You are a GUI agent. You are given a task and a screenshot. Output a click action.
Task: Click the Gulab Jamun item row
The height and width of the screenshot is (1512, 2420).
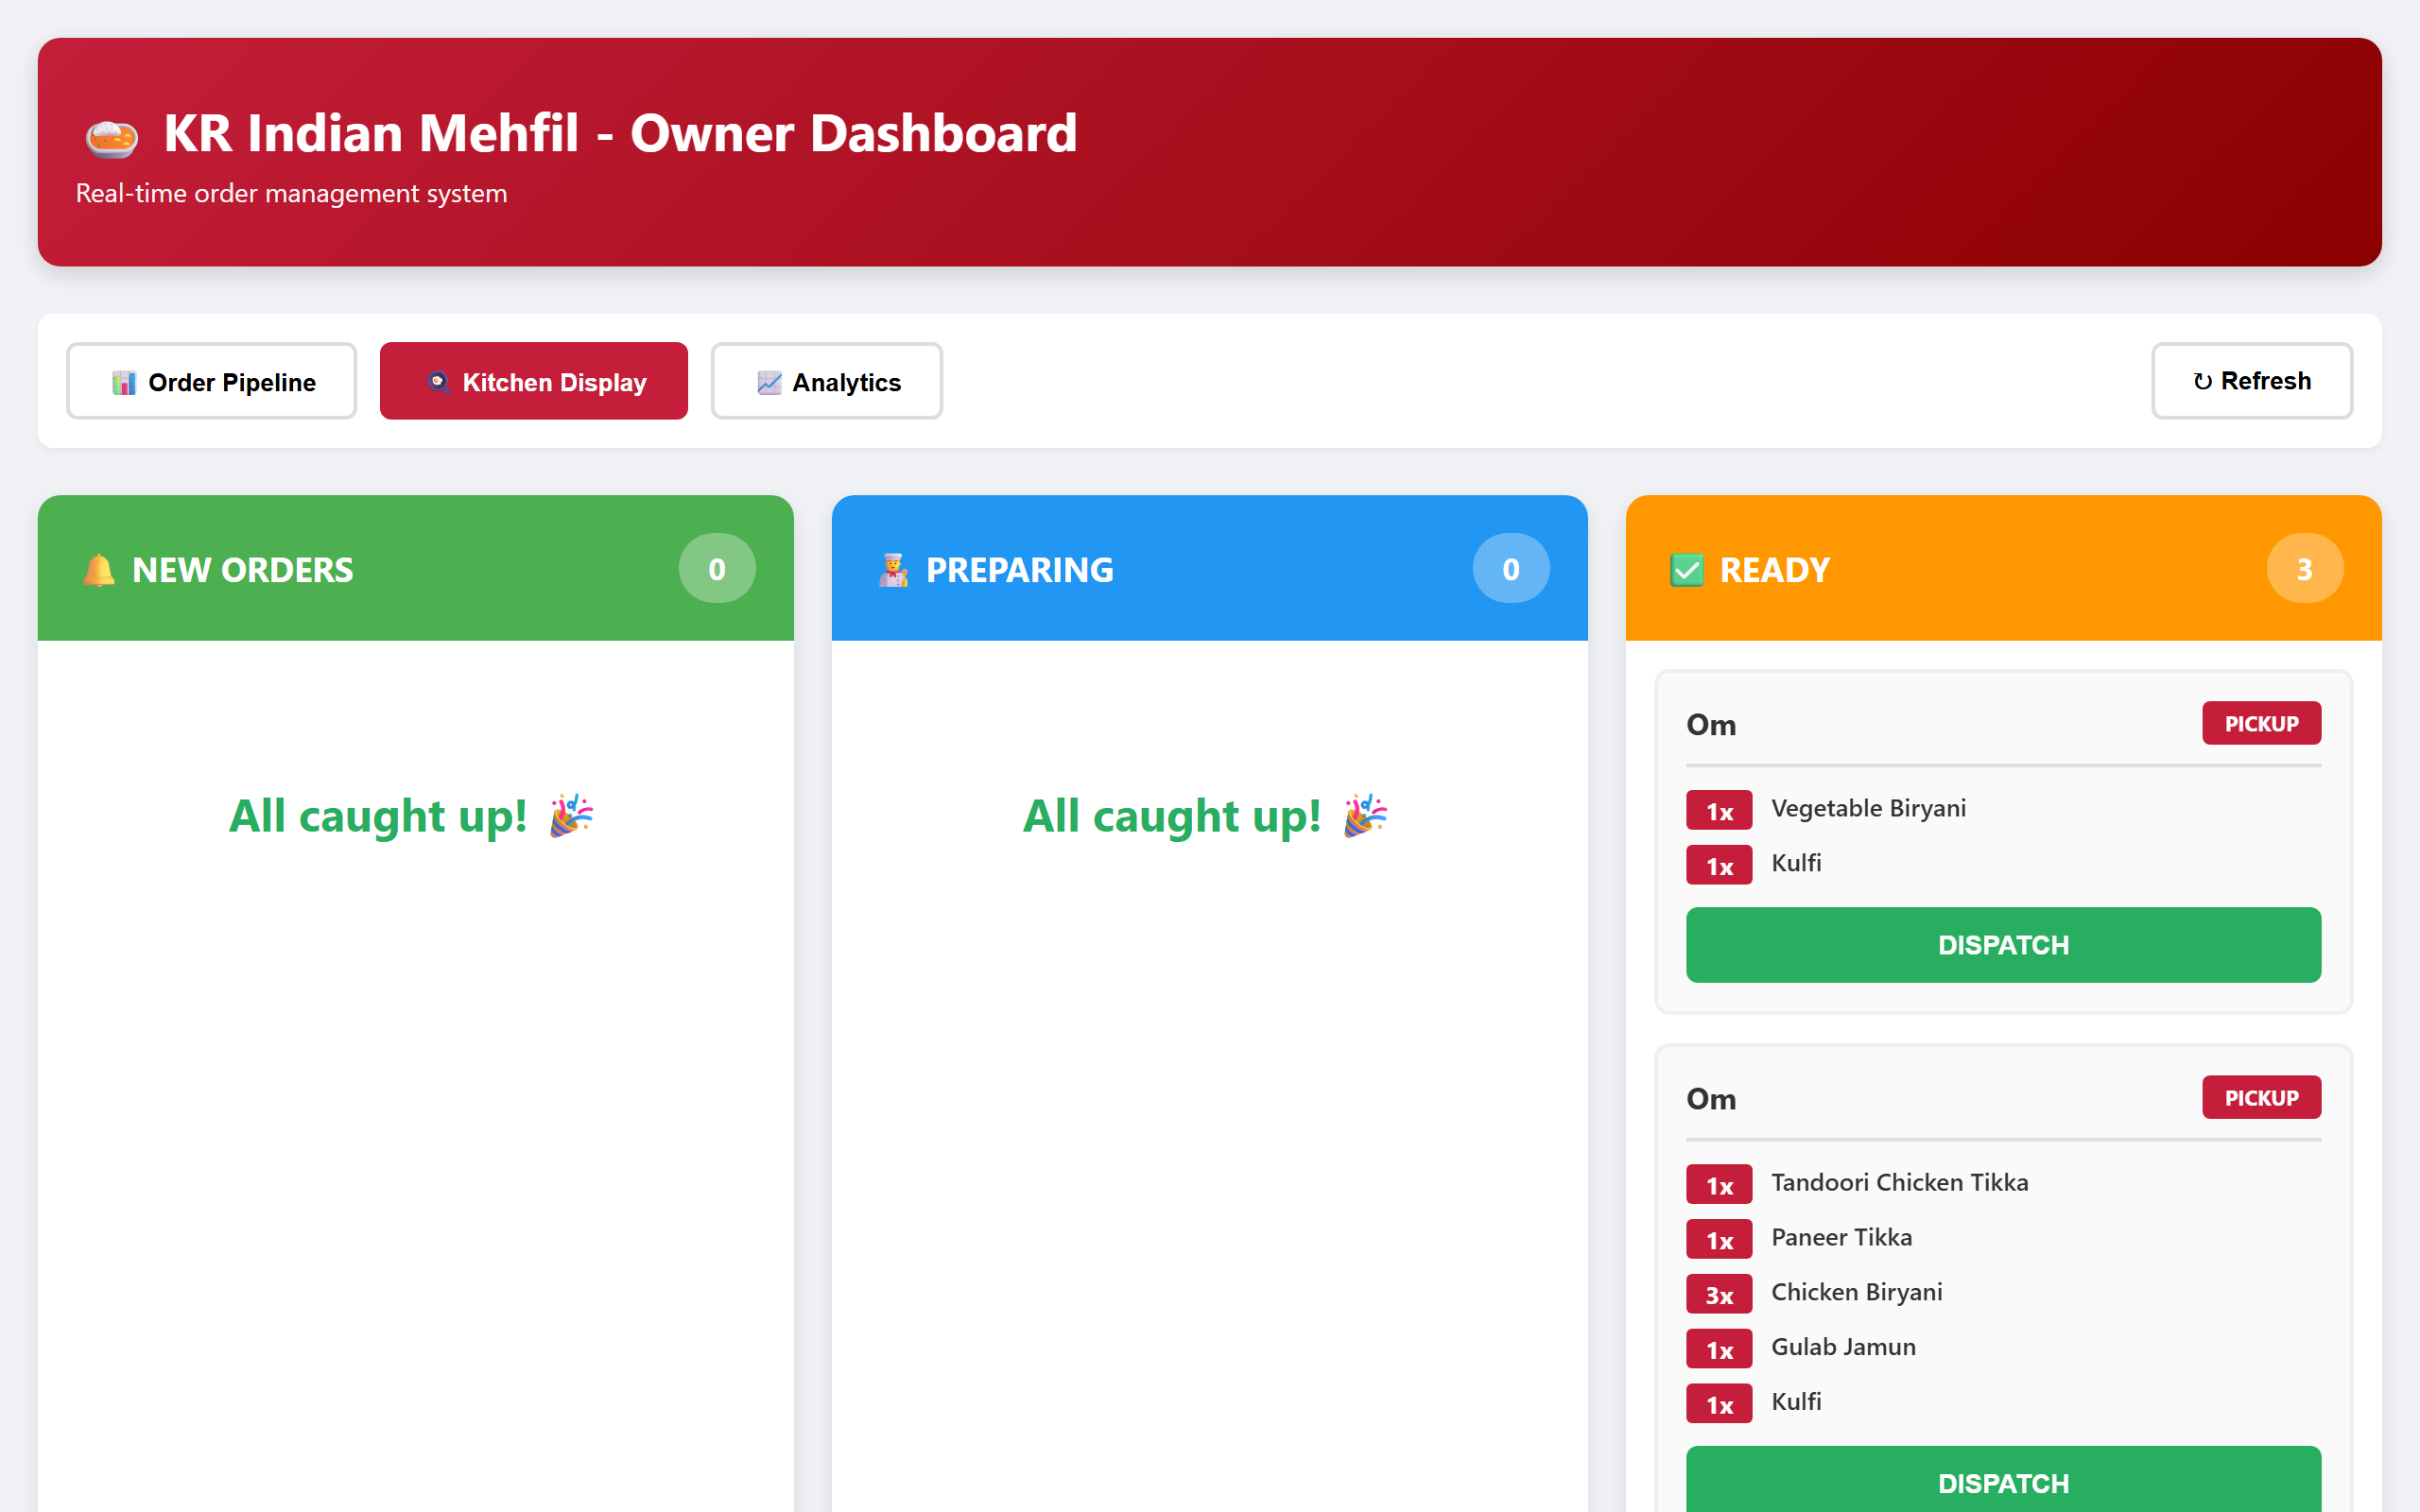click(x=2003, y=1348)
